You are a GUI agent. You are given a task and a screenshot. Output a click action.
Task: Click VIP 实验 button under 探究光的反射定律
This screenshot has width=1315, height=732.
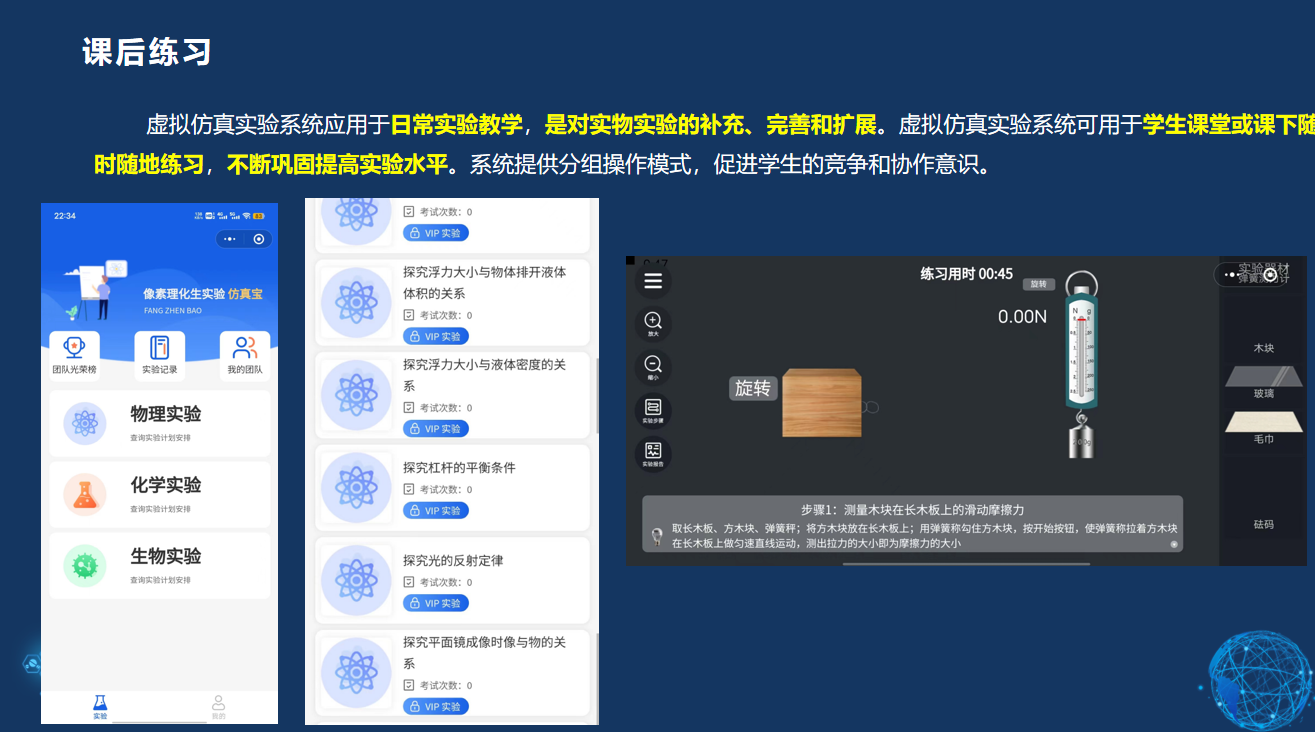coord(436,603)
